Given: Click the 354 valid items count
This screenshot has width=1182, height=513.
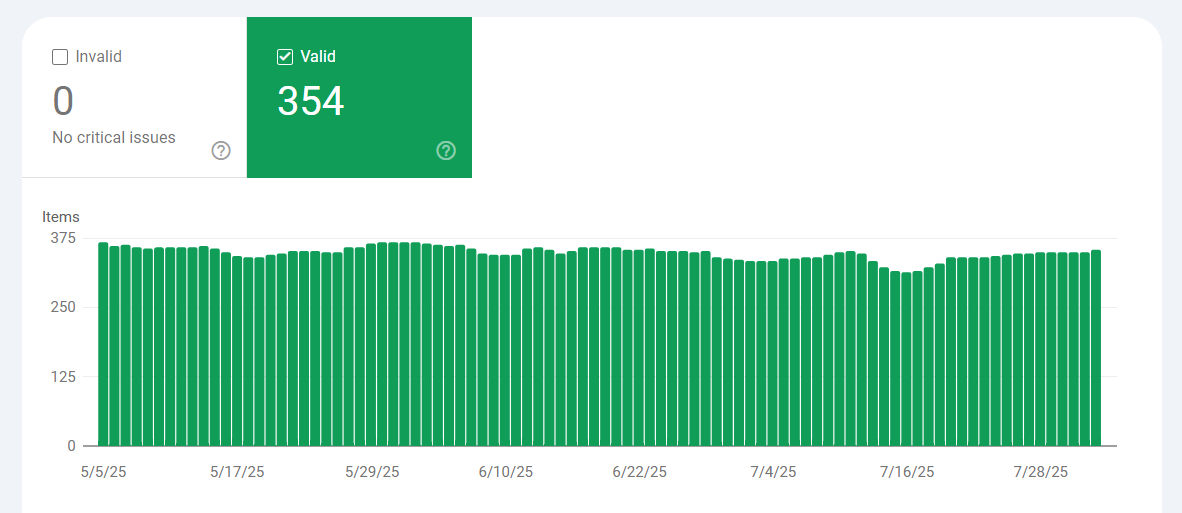Looking at the screenshot, I should point(311,102).
